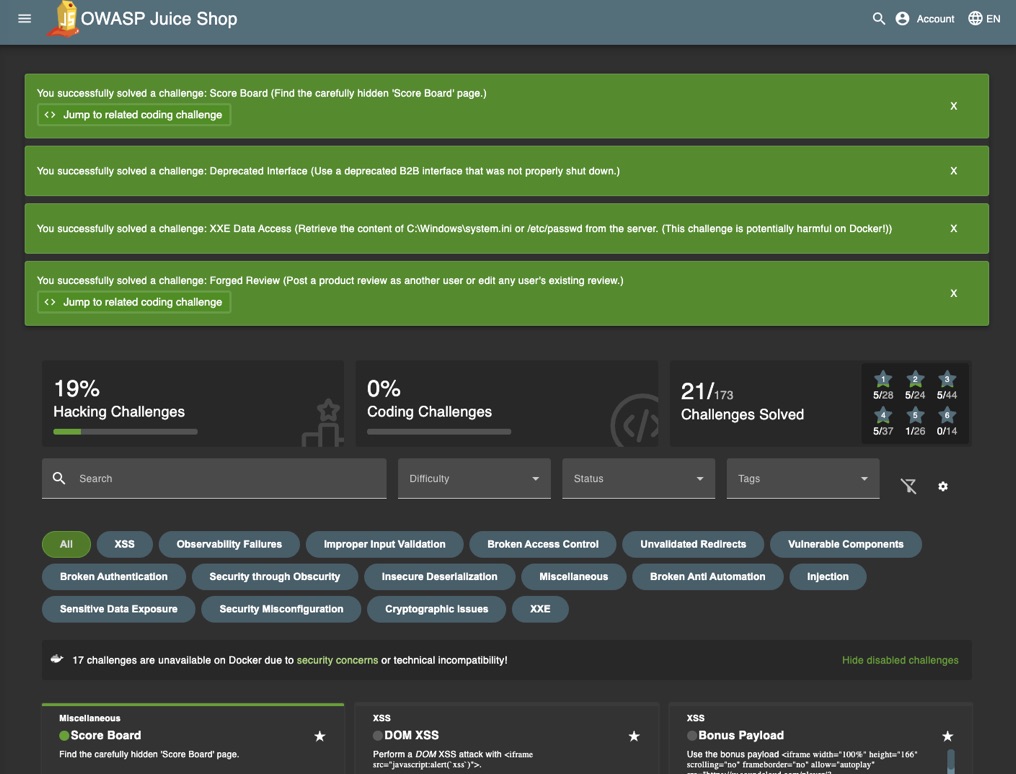1016x774 pixels.
Task: Click the Bonus Payload card scrollbar
Action: point(951,760)
